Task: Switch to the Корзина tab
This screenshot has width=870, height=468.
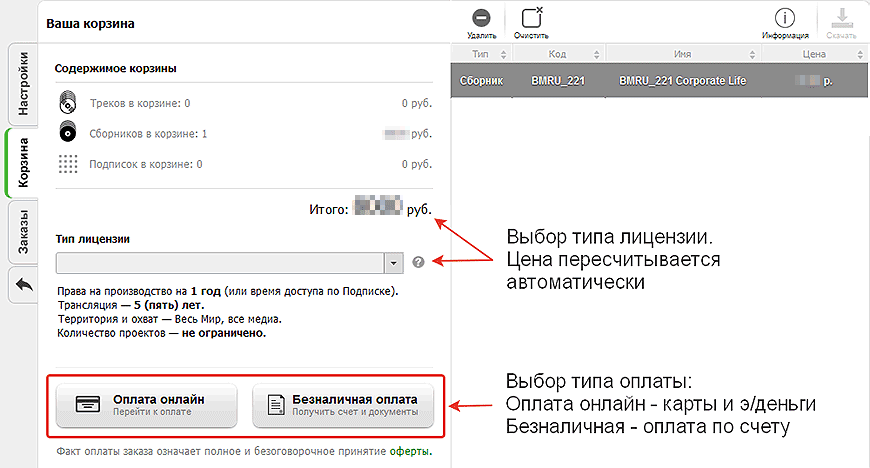Action: click(x=23, y=163)
